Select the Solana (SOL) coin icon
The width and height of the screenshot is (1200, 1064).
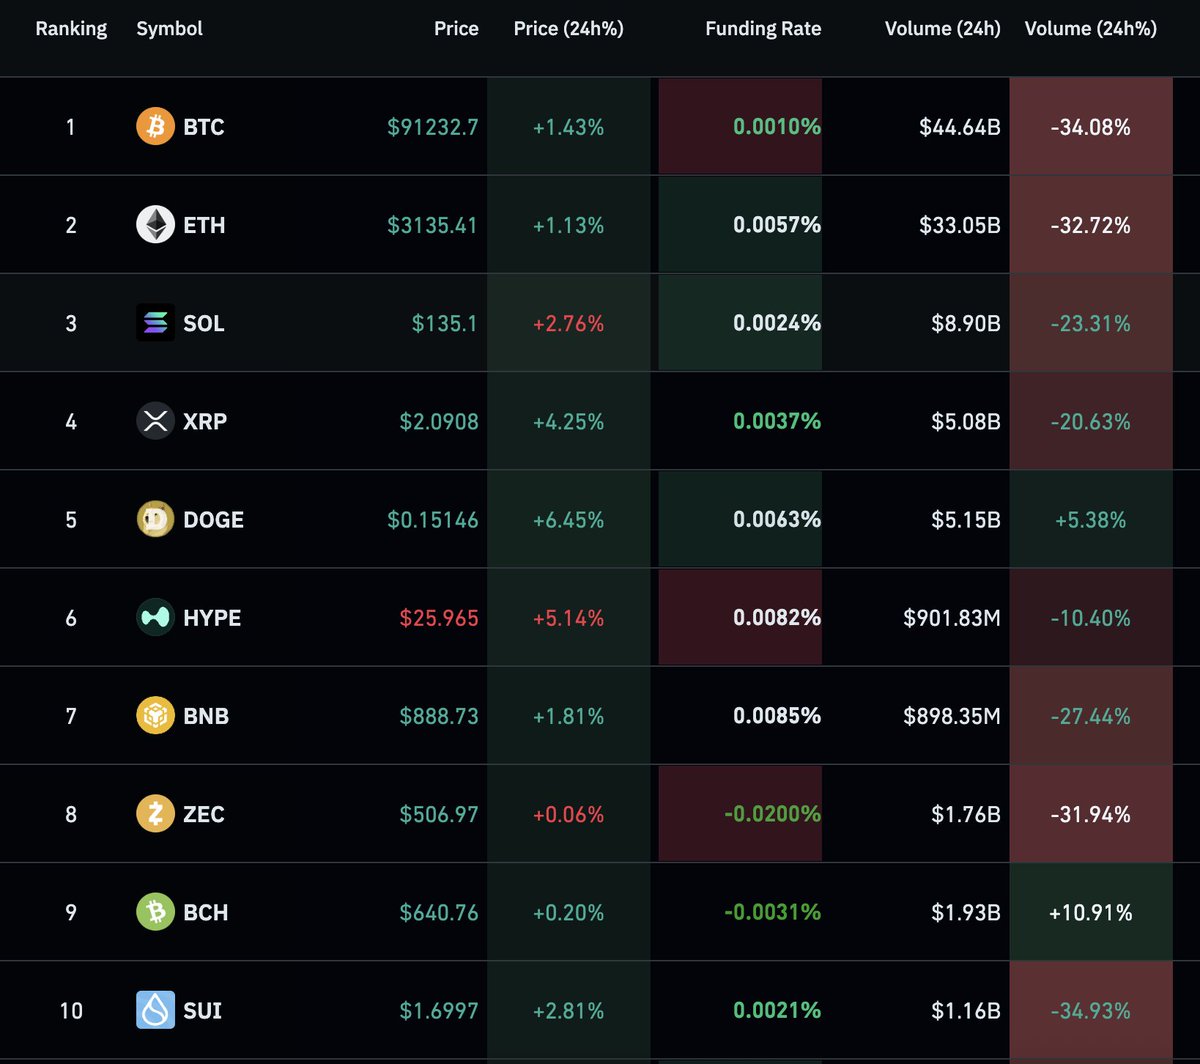tap(155, 323)
